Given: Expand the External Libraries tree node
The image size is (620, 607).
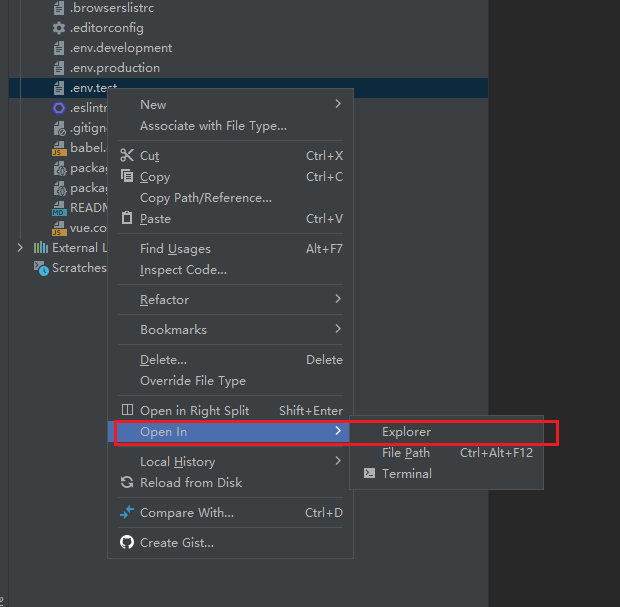Looking at the screenshot, I should (x=20, y=248).
